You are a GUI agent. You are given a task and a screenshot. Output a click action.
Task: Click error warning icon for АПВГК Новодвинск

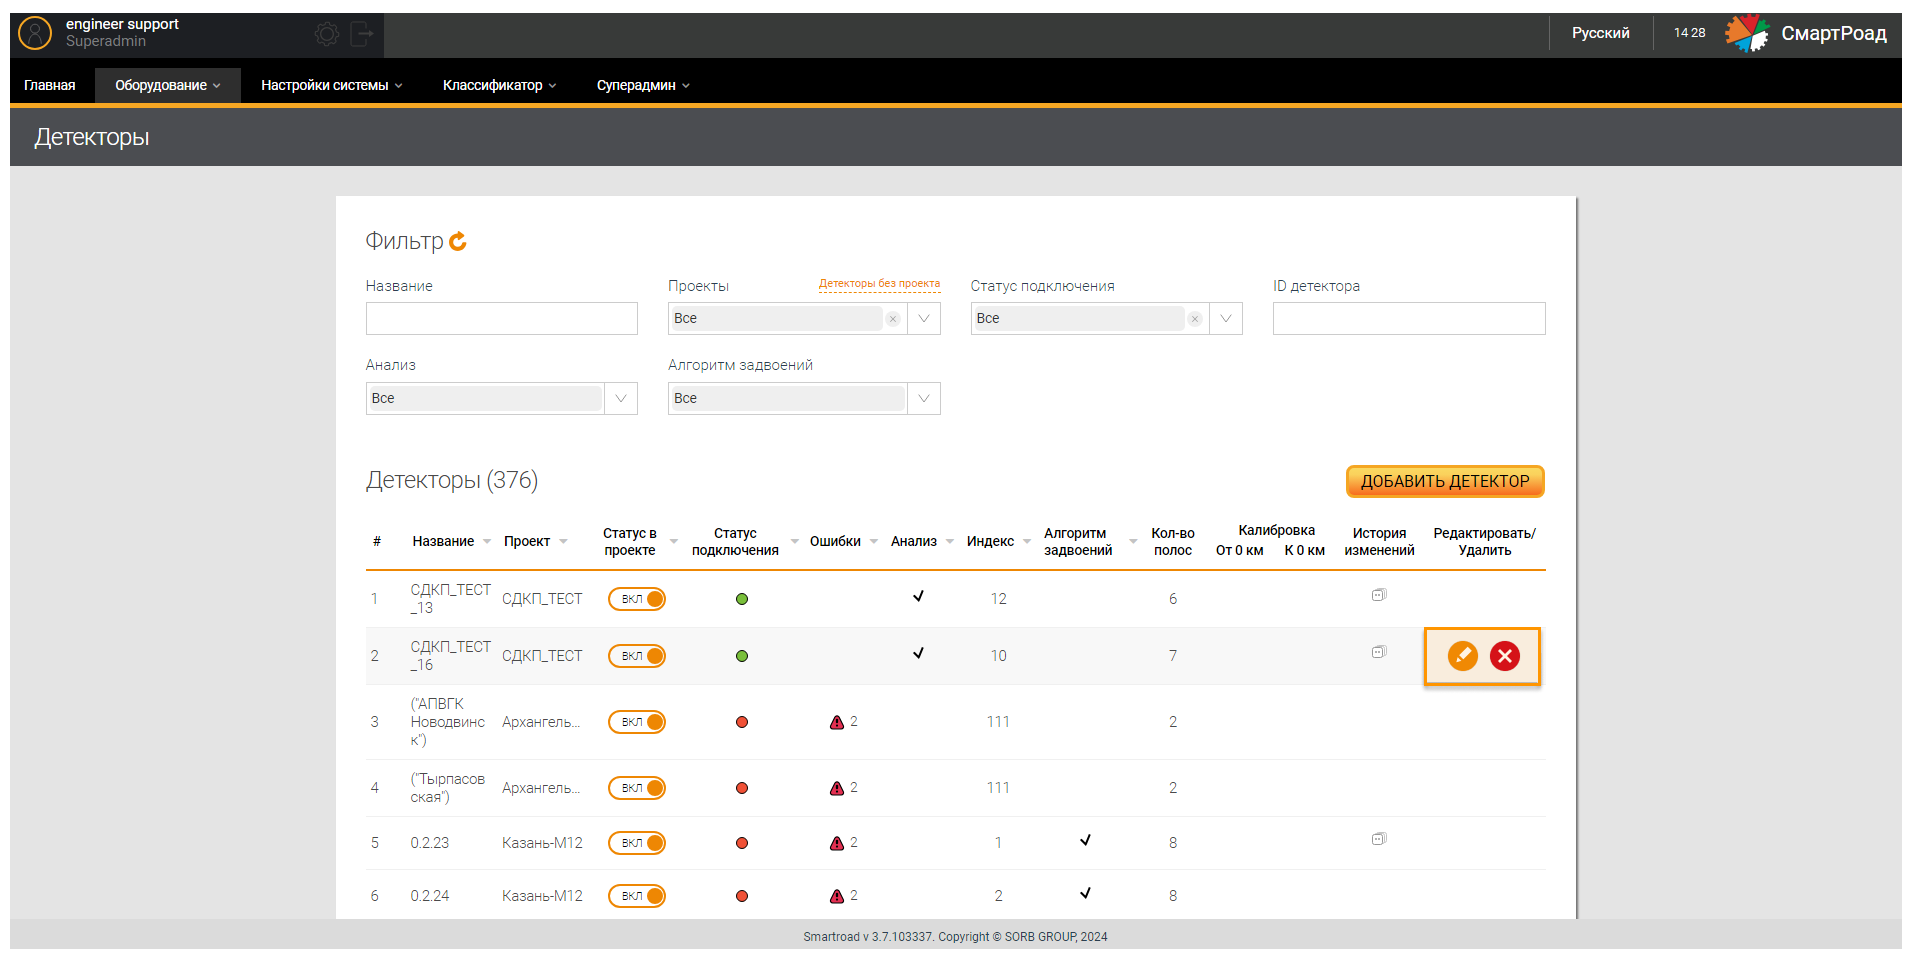(x=837, y=722)
